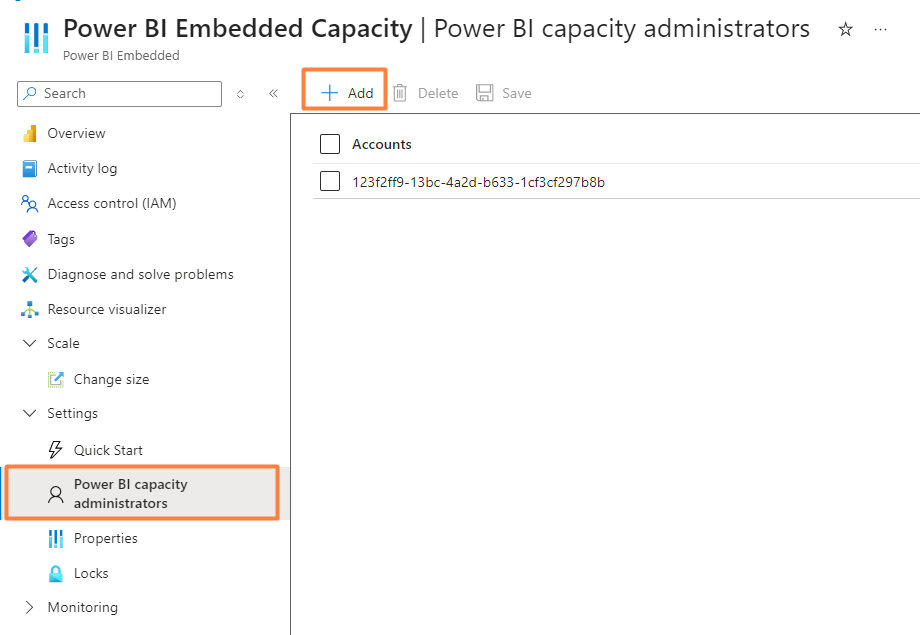
Task: Favorite this page with the star icon
Action: [845, 30]
